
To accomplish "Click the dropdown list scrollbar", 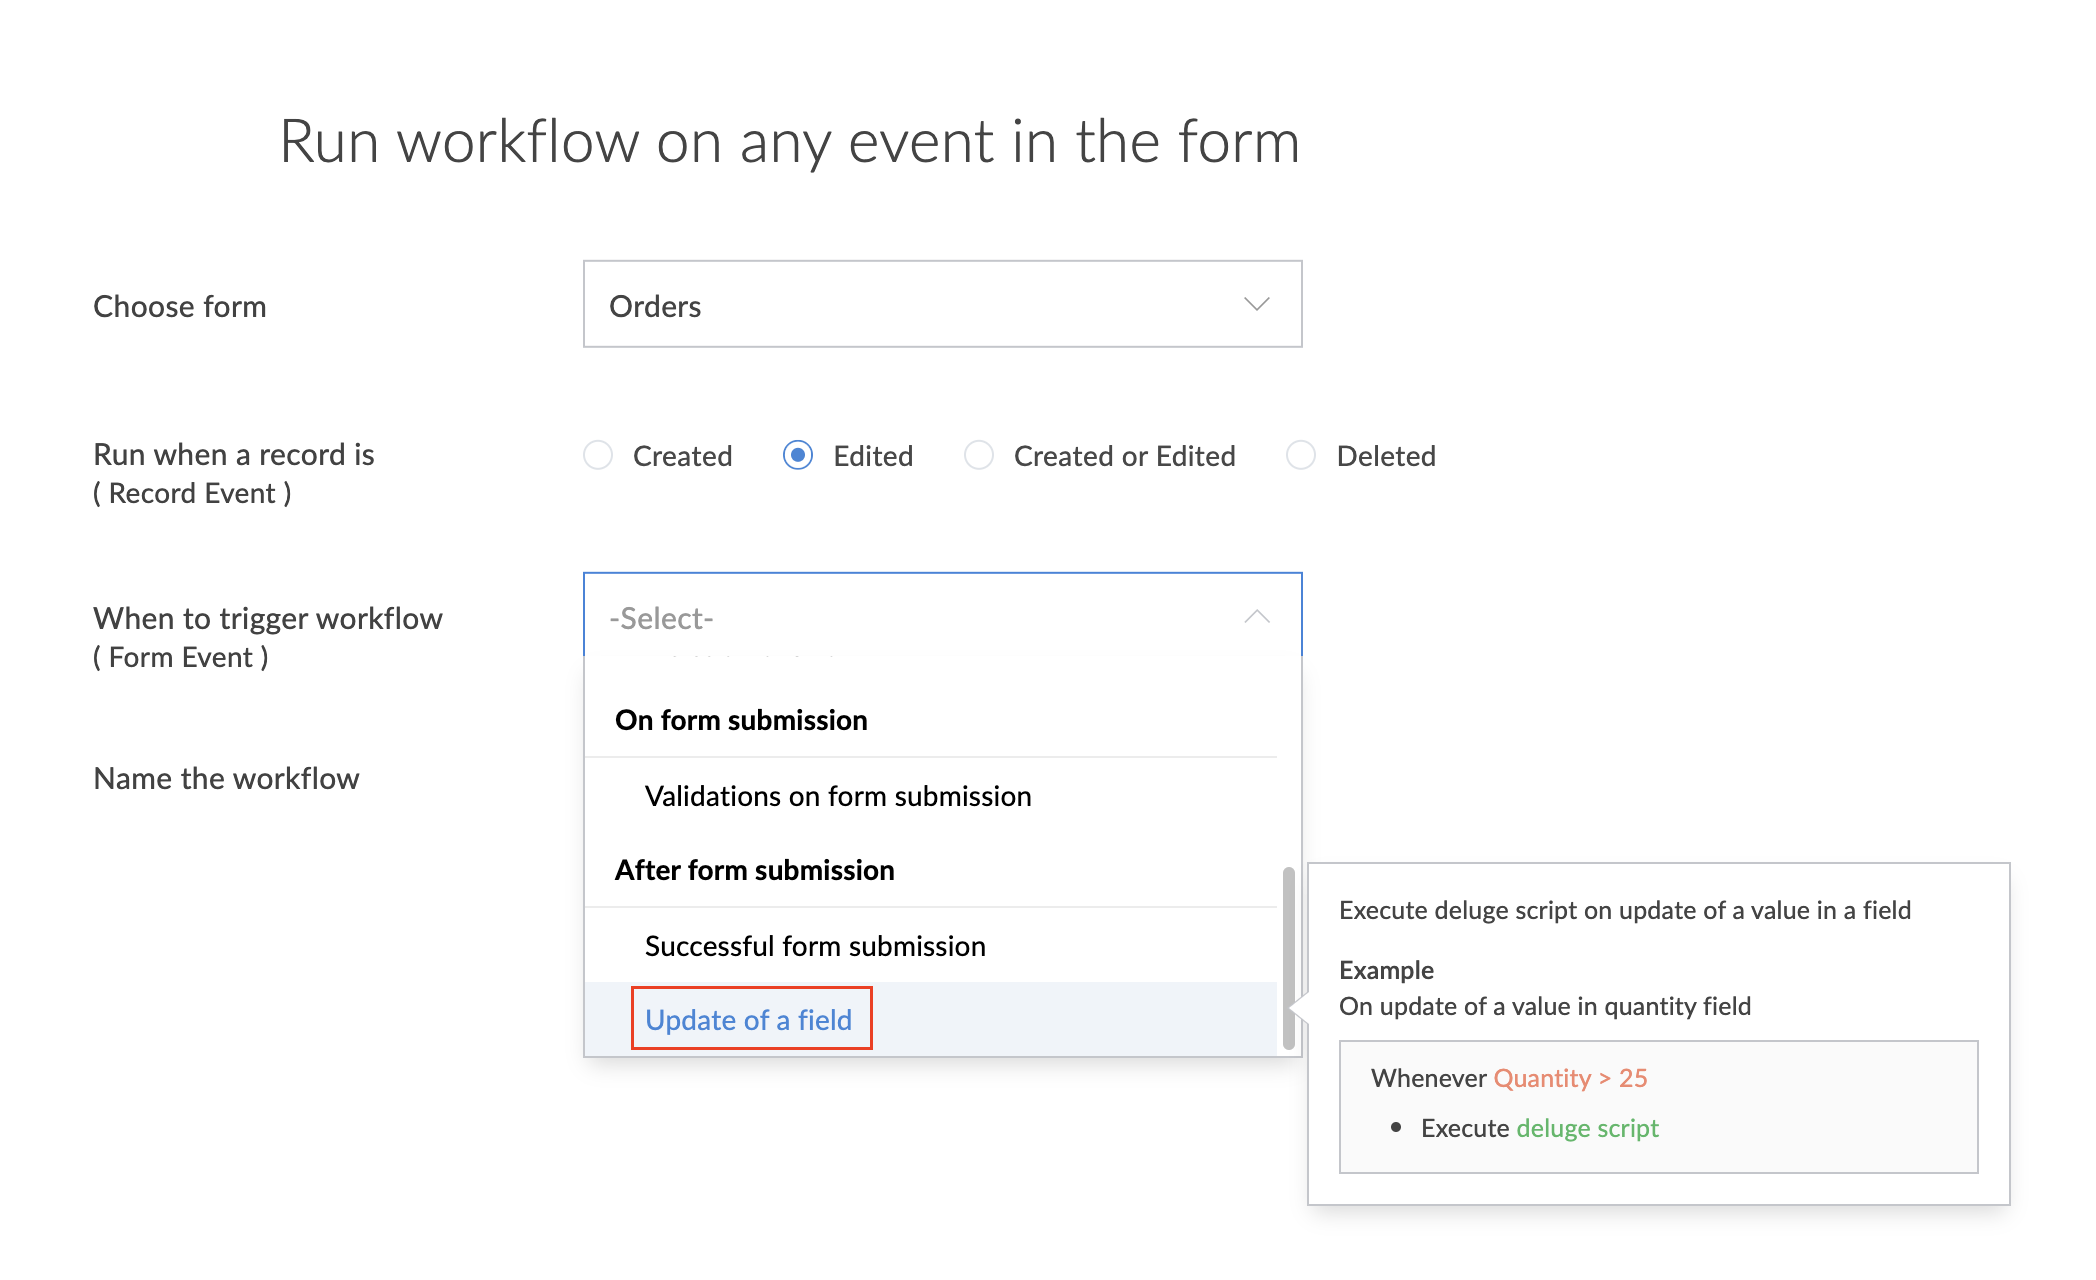I will coord(1288,958).
